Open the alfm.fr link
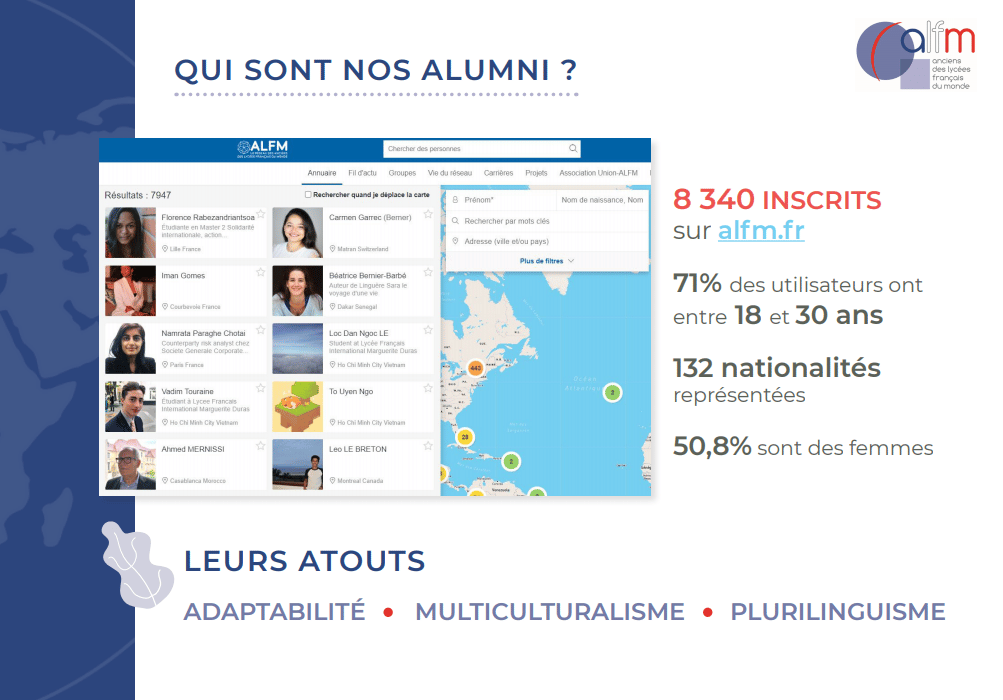Image resolution: width=1003 pixels, height=700 pixels. tap(760, 231)
